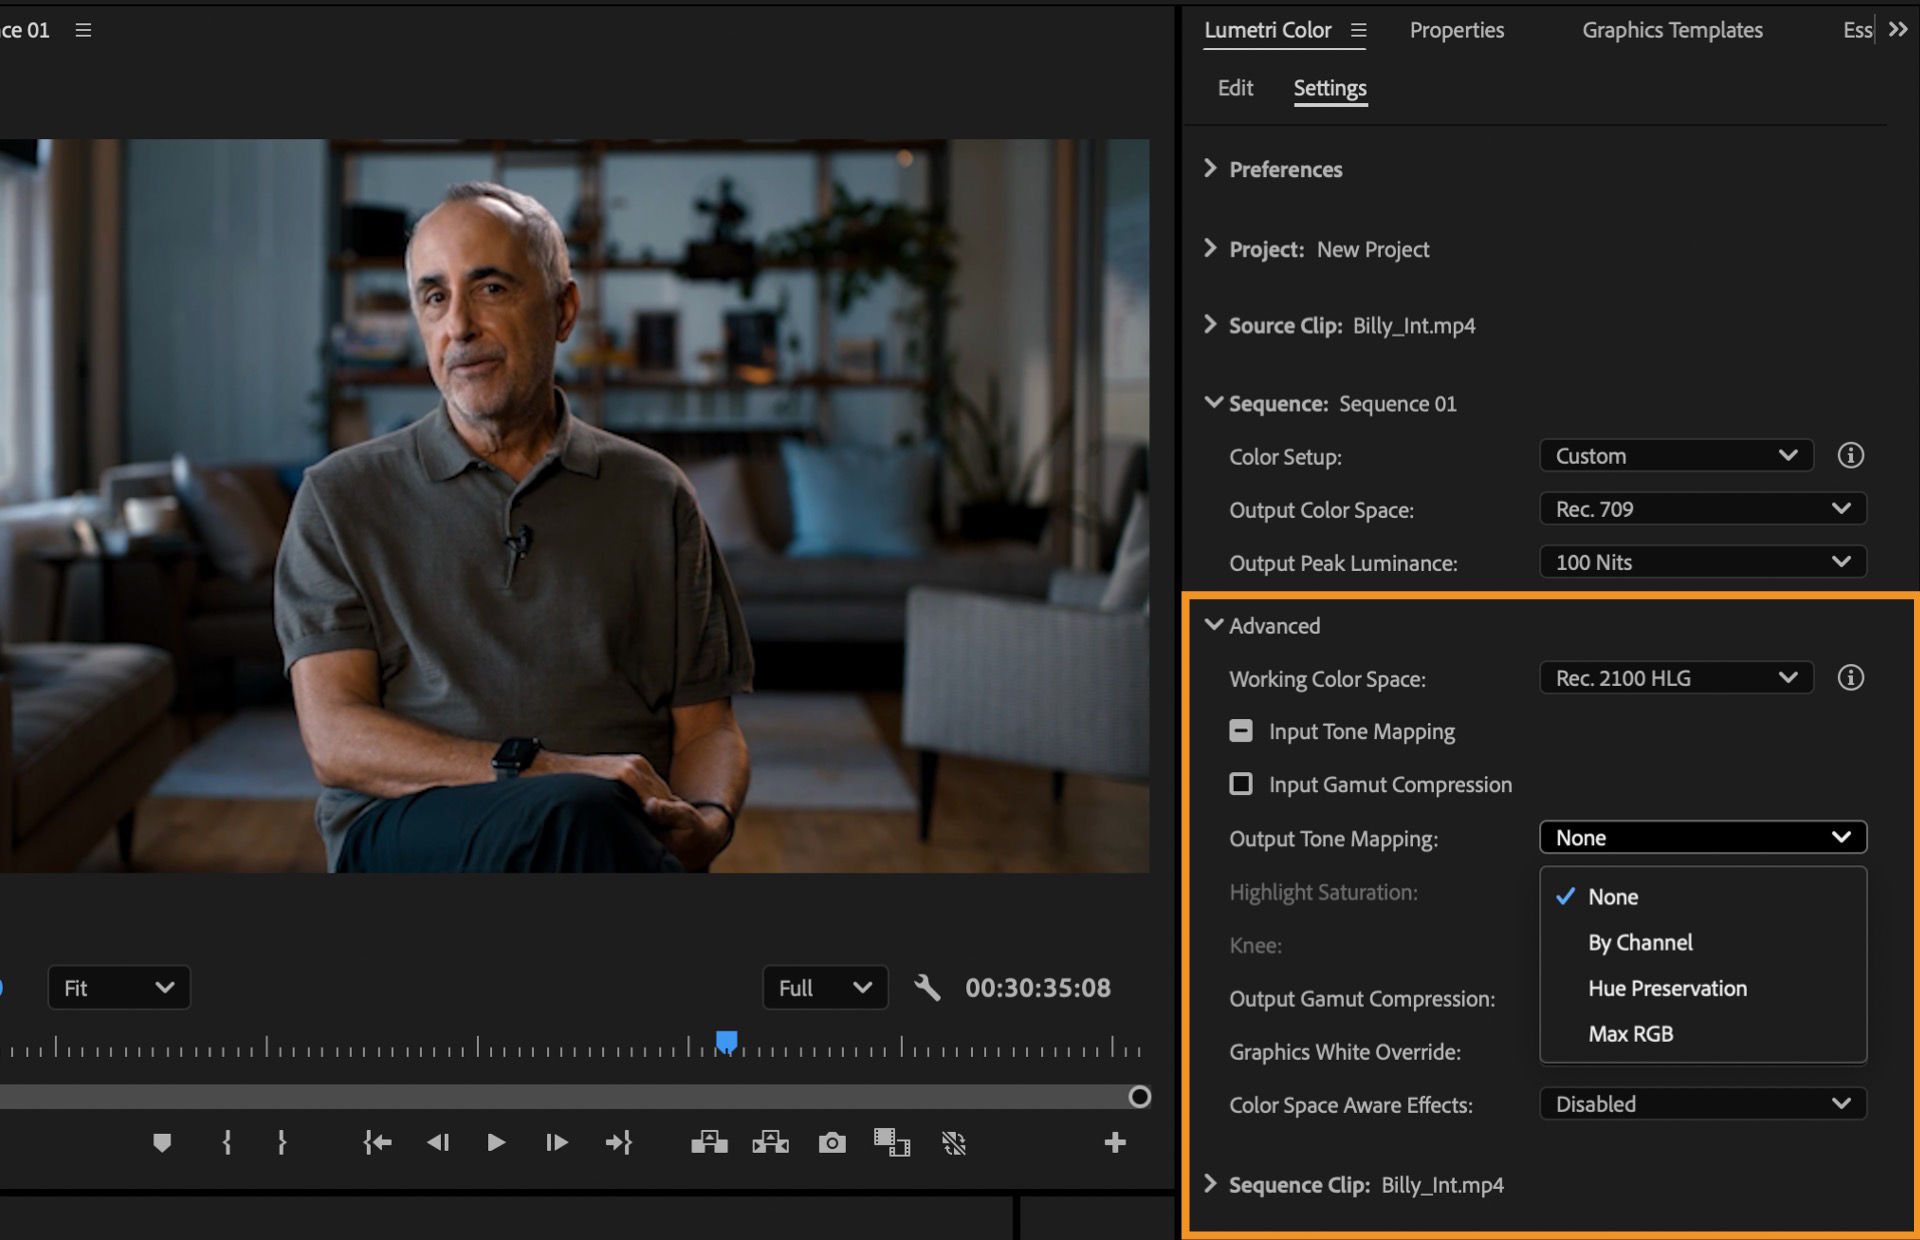1920x1240 pixels.
Task: Choose By Channel for Output Tone Mapping
Action: click(1640, 942)
